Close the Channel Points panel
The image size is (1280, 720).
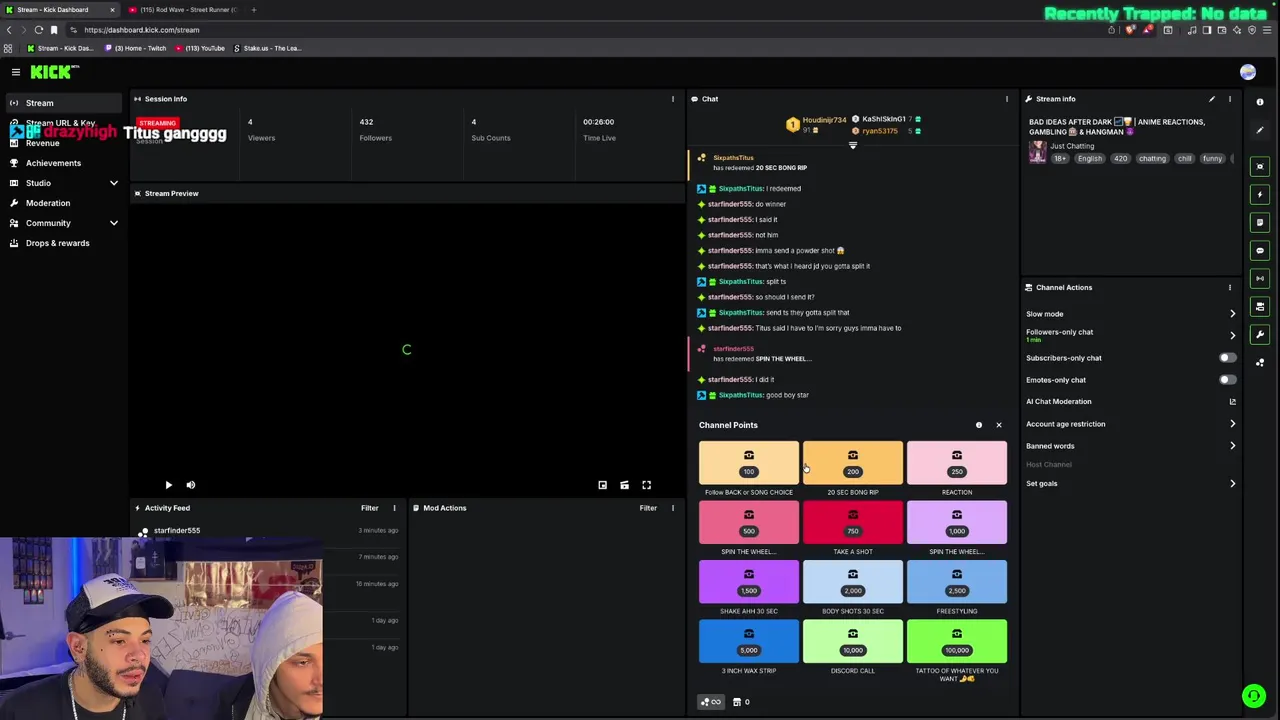coord(998,425)
